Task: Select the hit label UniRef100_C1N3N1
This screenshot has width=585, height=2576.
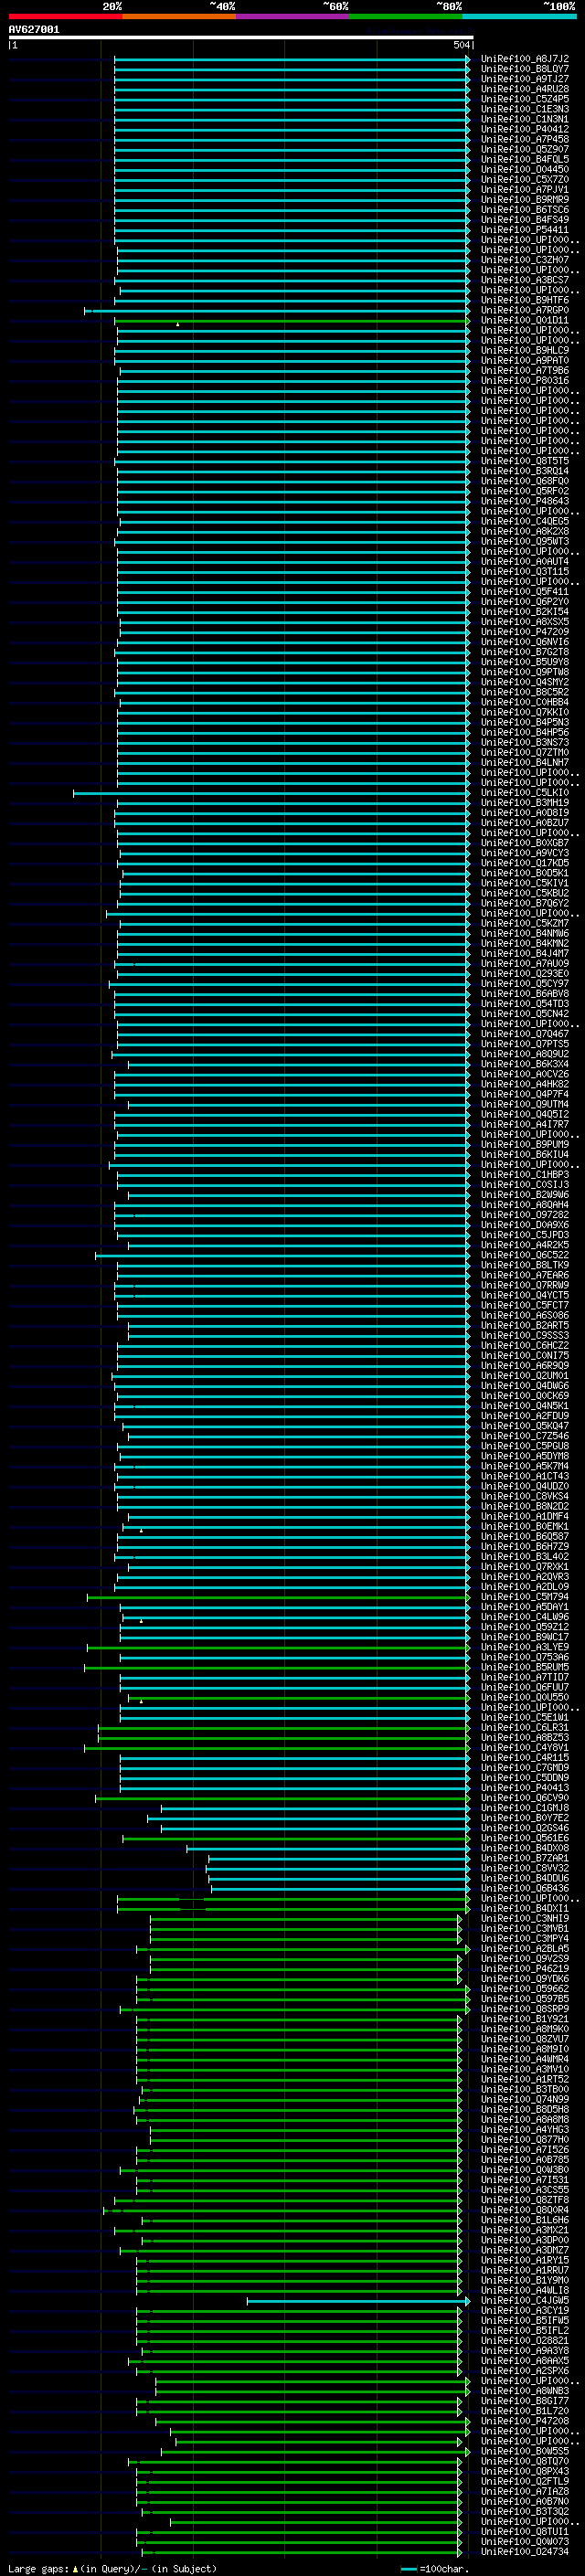Action: tap(525, 119)
